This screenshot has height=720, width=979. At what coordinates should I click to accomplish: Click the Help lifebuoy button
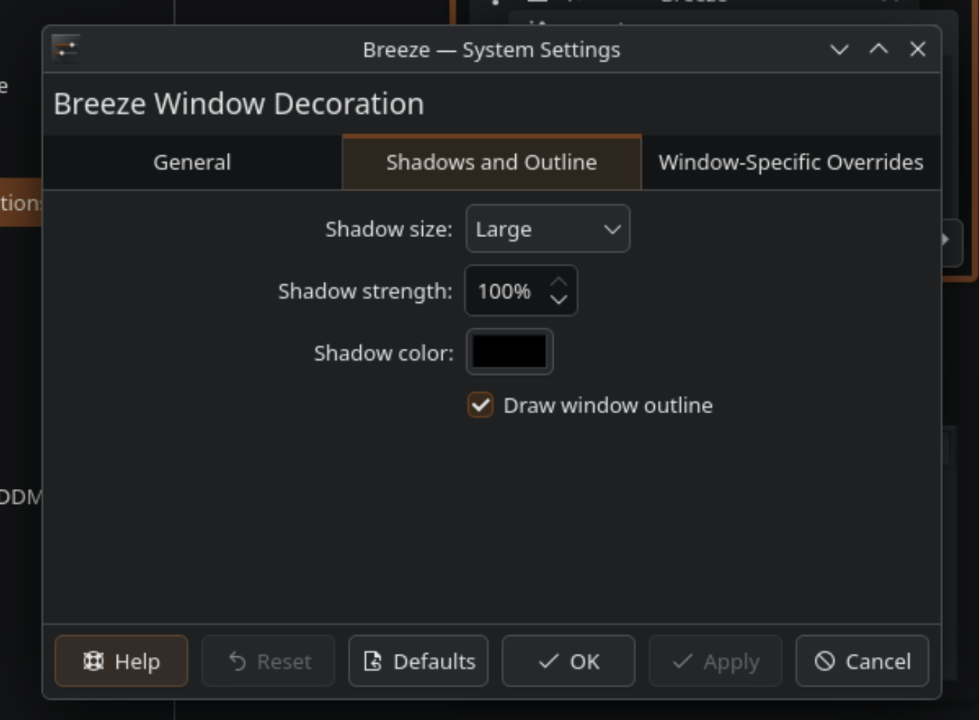pyautogui.click(x=121, y=661)
